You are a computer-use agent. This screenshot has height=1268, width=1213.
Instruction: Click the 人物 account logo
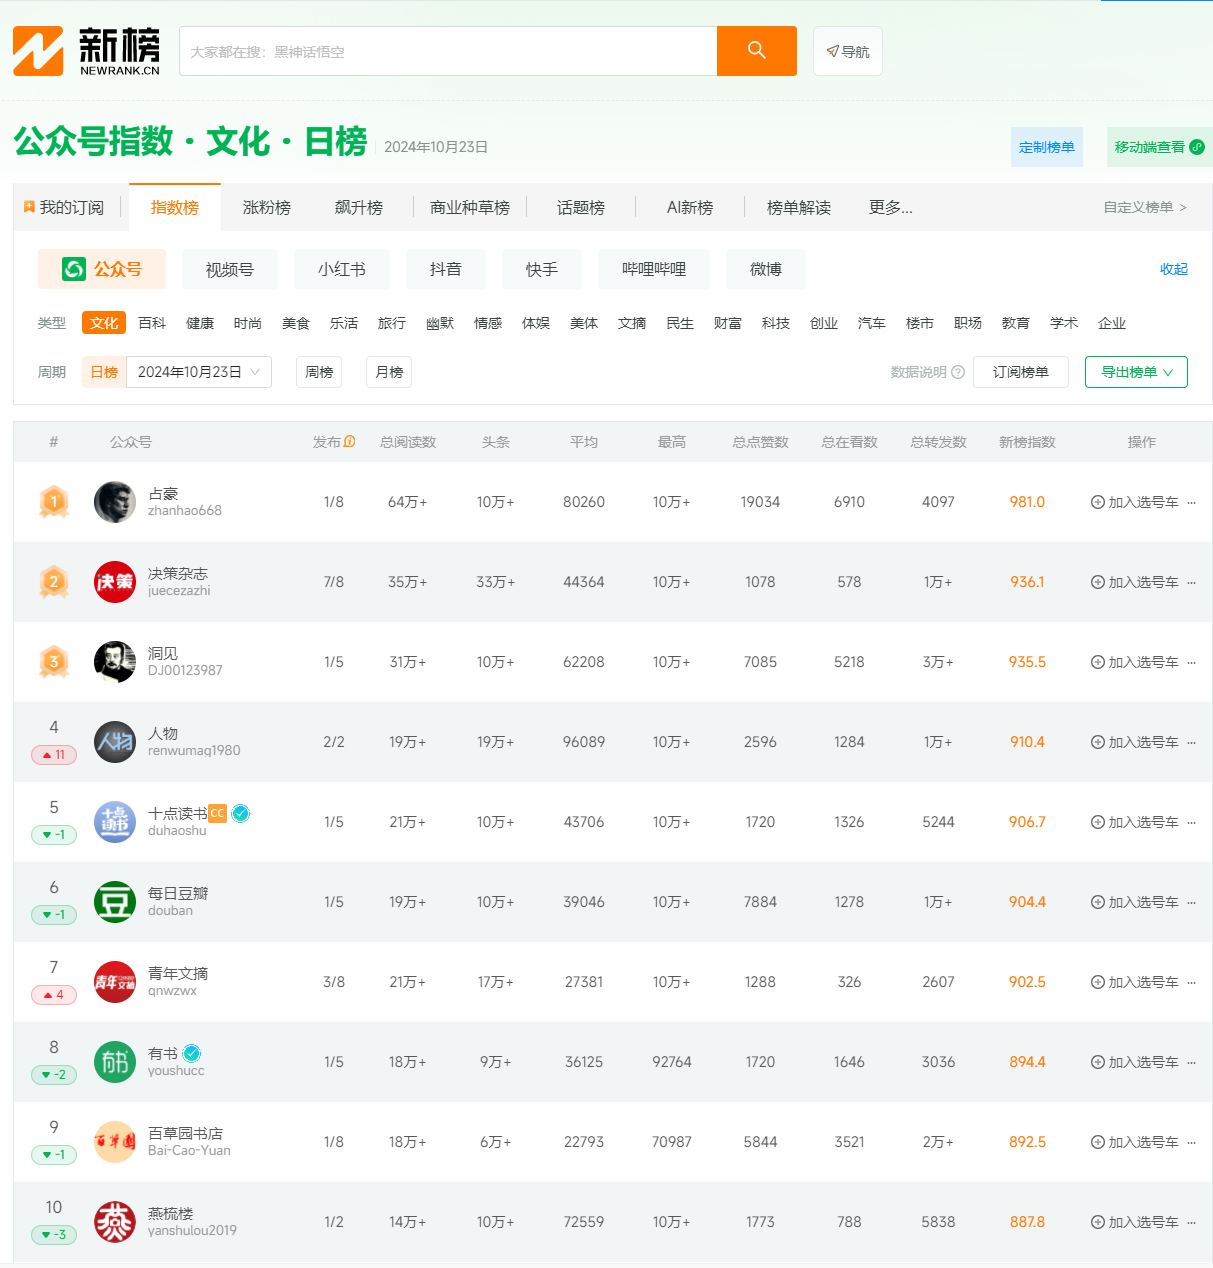(115, 742)
